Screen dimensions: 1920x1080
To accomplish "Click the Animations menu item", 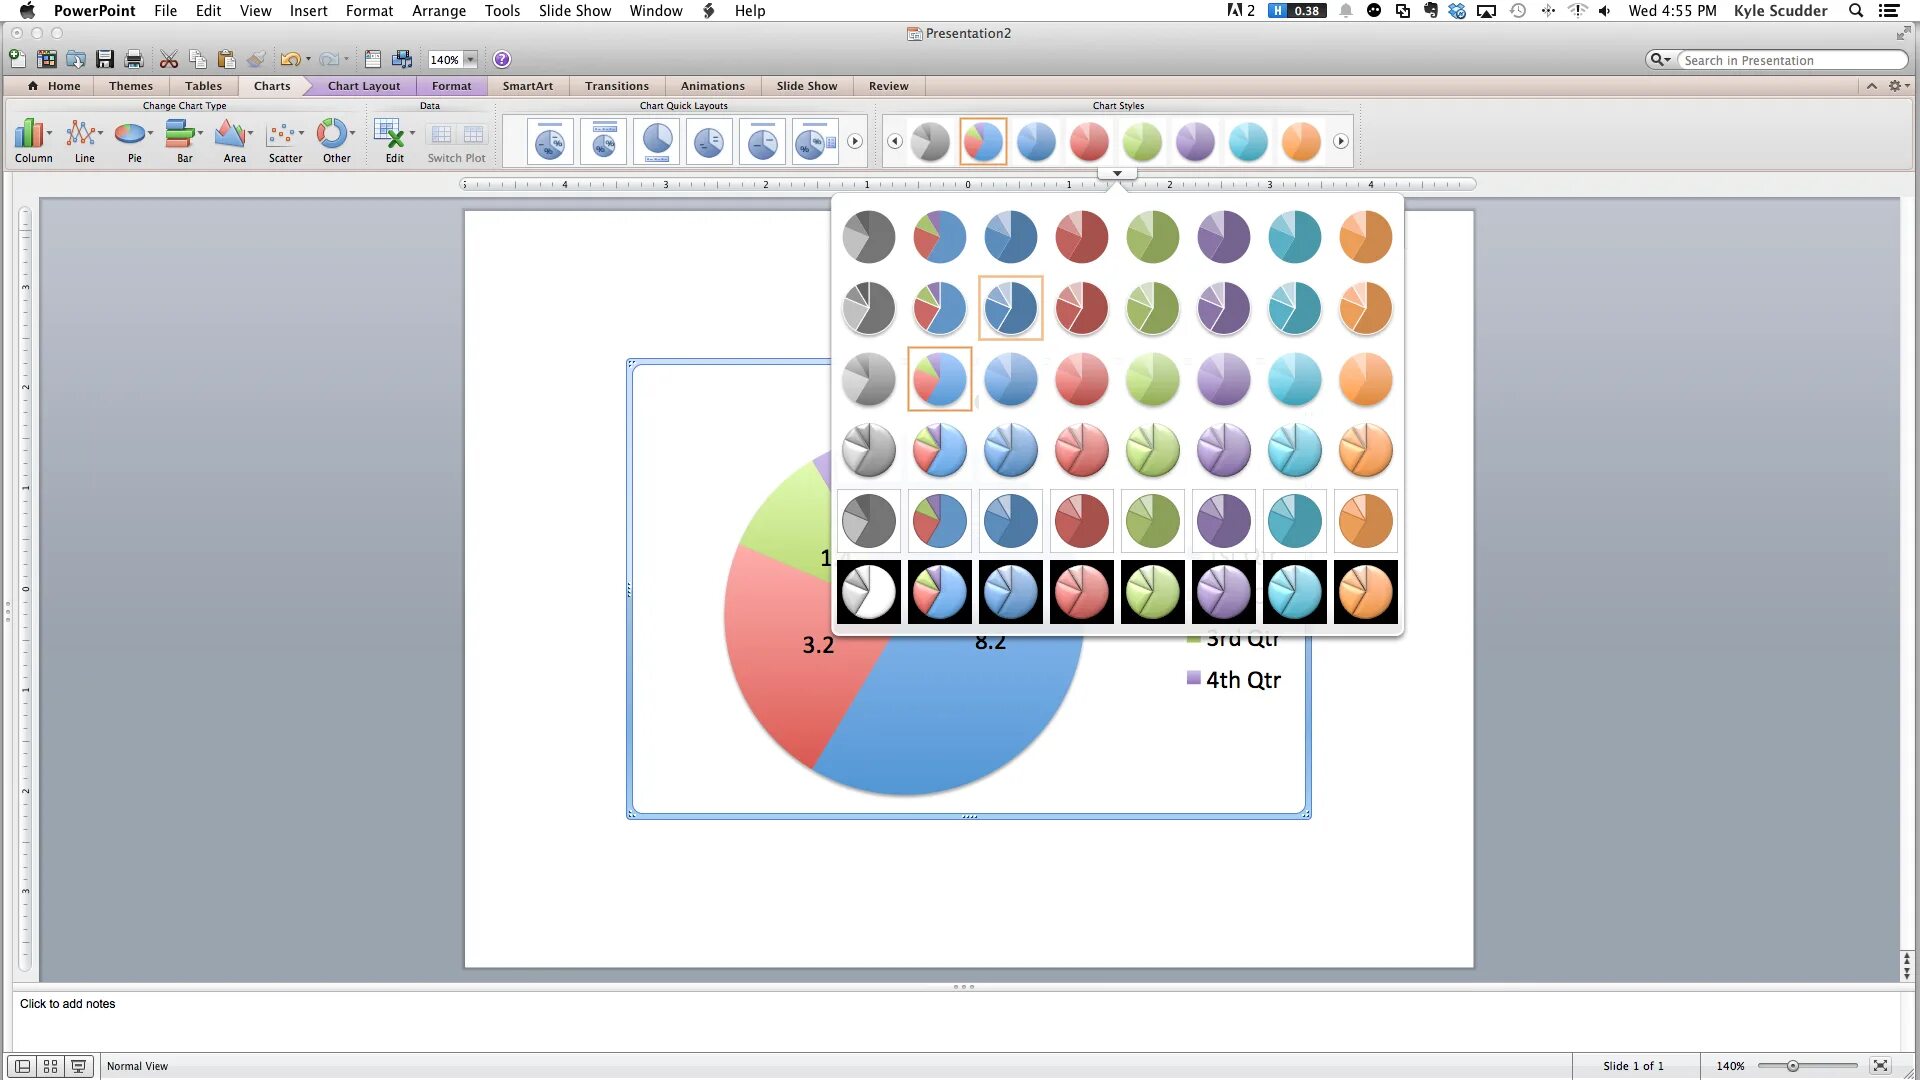I will (712, 86).
